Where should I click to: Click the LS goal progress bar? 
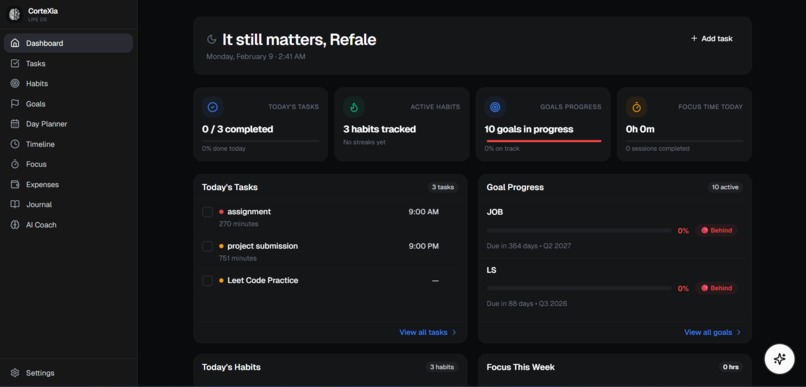[579, 288]
